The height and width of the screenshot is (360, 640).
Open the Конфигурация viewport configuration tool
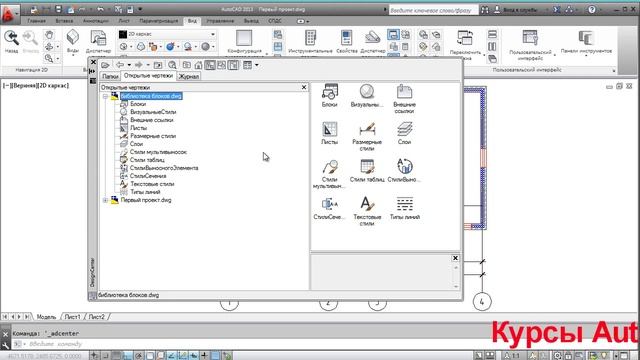click(x=244, y=41)
